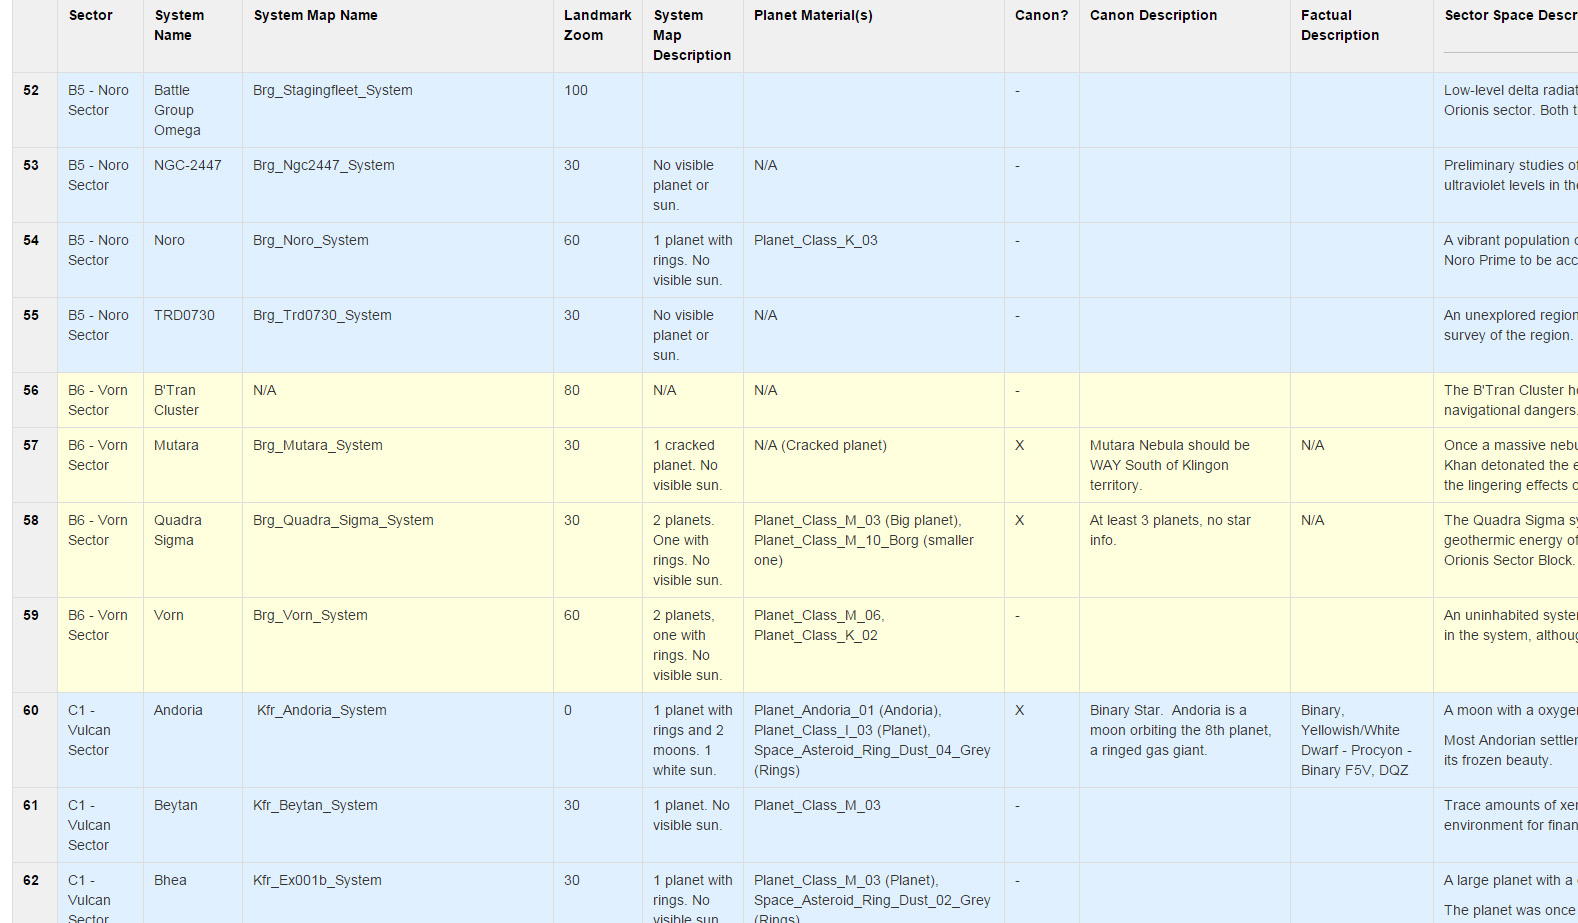Click the B6 - Vorn Sector cell in row 56
The height and width of the screenshot is (923, 1578).
point(100,400)
